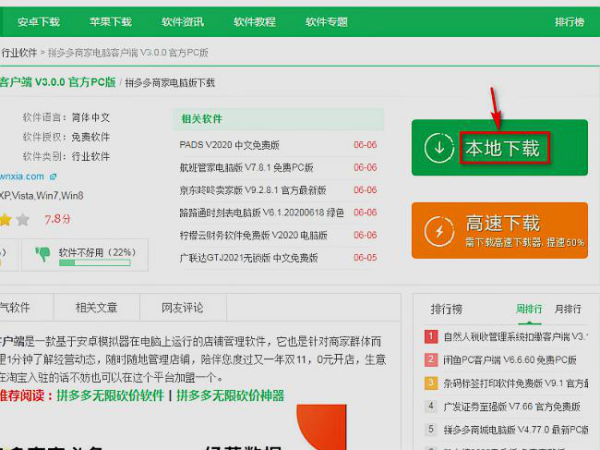Viewport: 600px width, 450px height.
Task: Click the gray number 5 rank badge
Action: [x=431, y=430]
